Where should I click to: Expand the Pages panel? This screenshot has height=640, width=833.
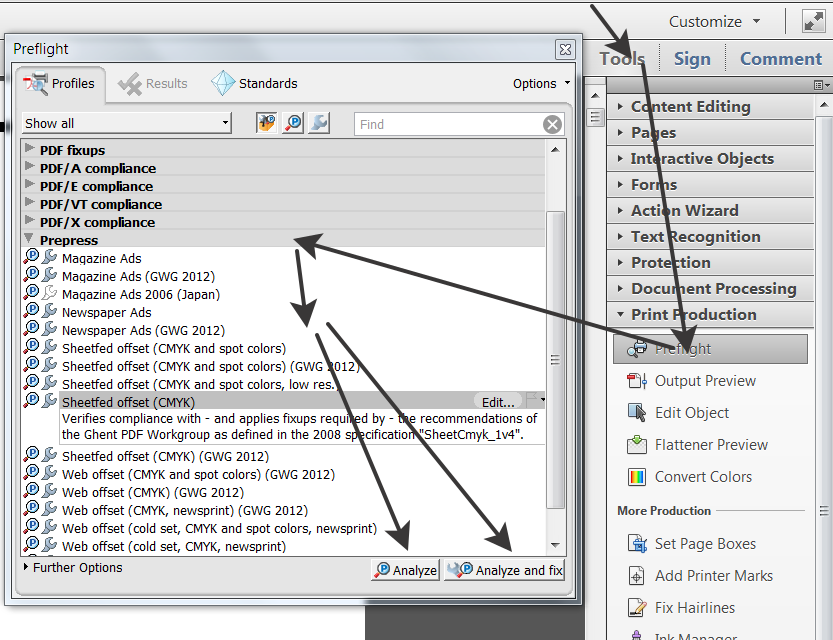click(710, 133)
